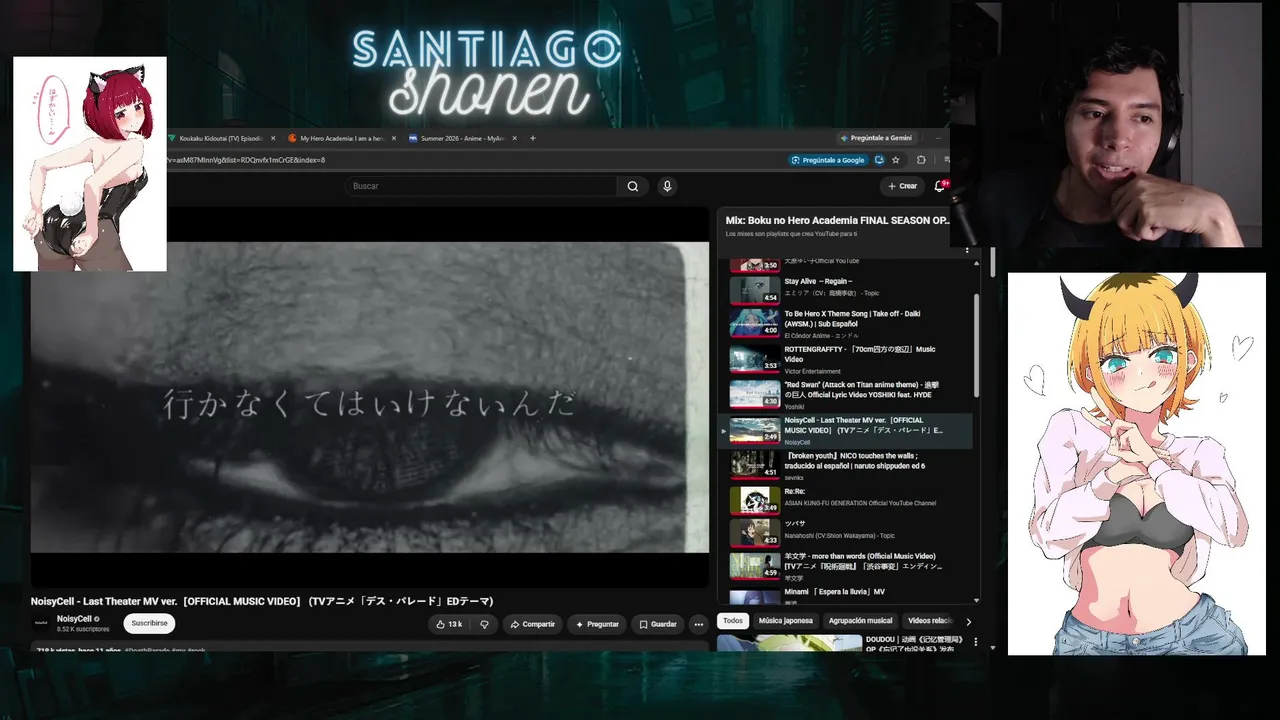The image size is (1280, 720).
Task: Select NoisyCell Last Theater in playlist
Action: pos(844,430)
